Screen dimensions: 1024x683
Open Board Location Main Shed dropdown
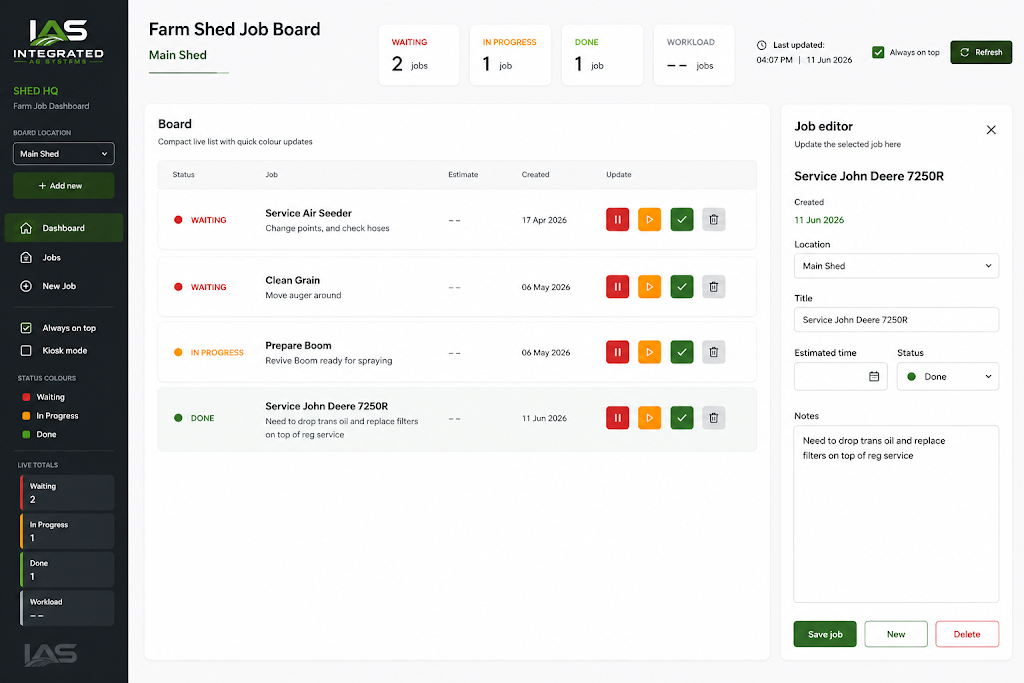(63, 153)
